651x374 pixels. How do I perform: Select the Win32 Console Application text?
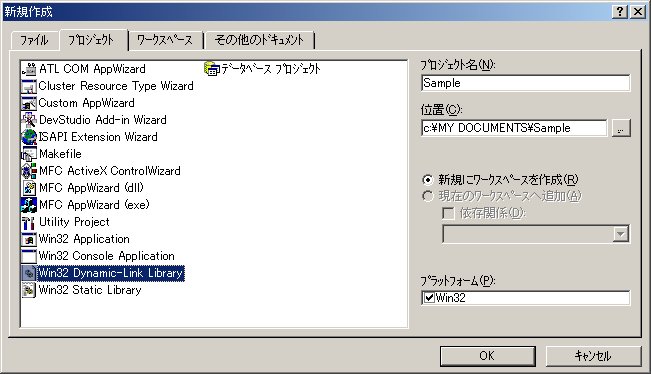point(107,256)
